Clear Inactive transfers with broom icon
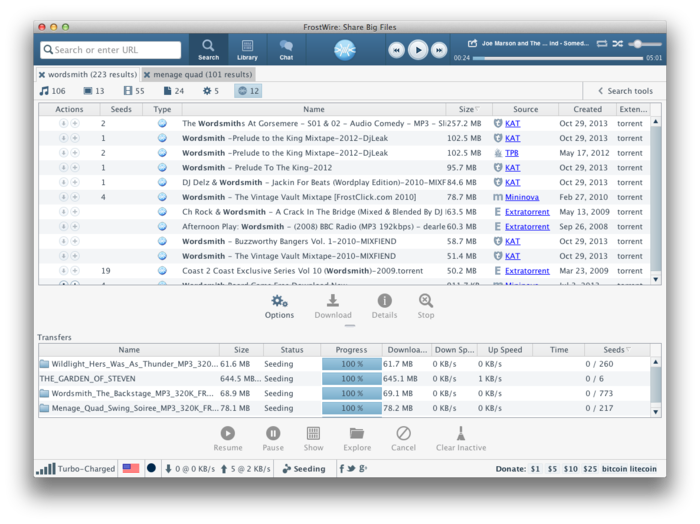The height and width of the screenshot is (524, 700). coord(461,438)
